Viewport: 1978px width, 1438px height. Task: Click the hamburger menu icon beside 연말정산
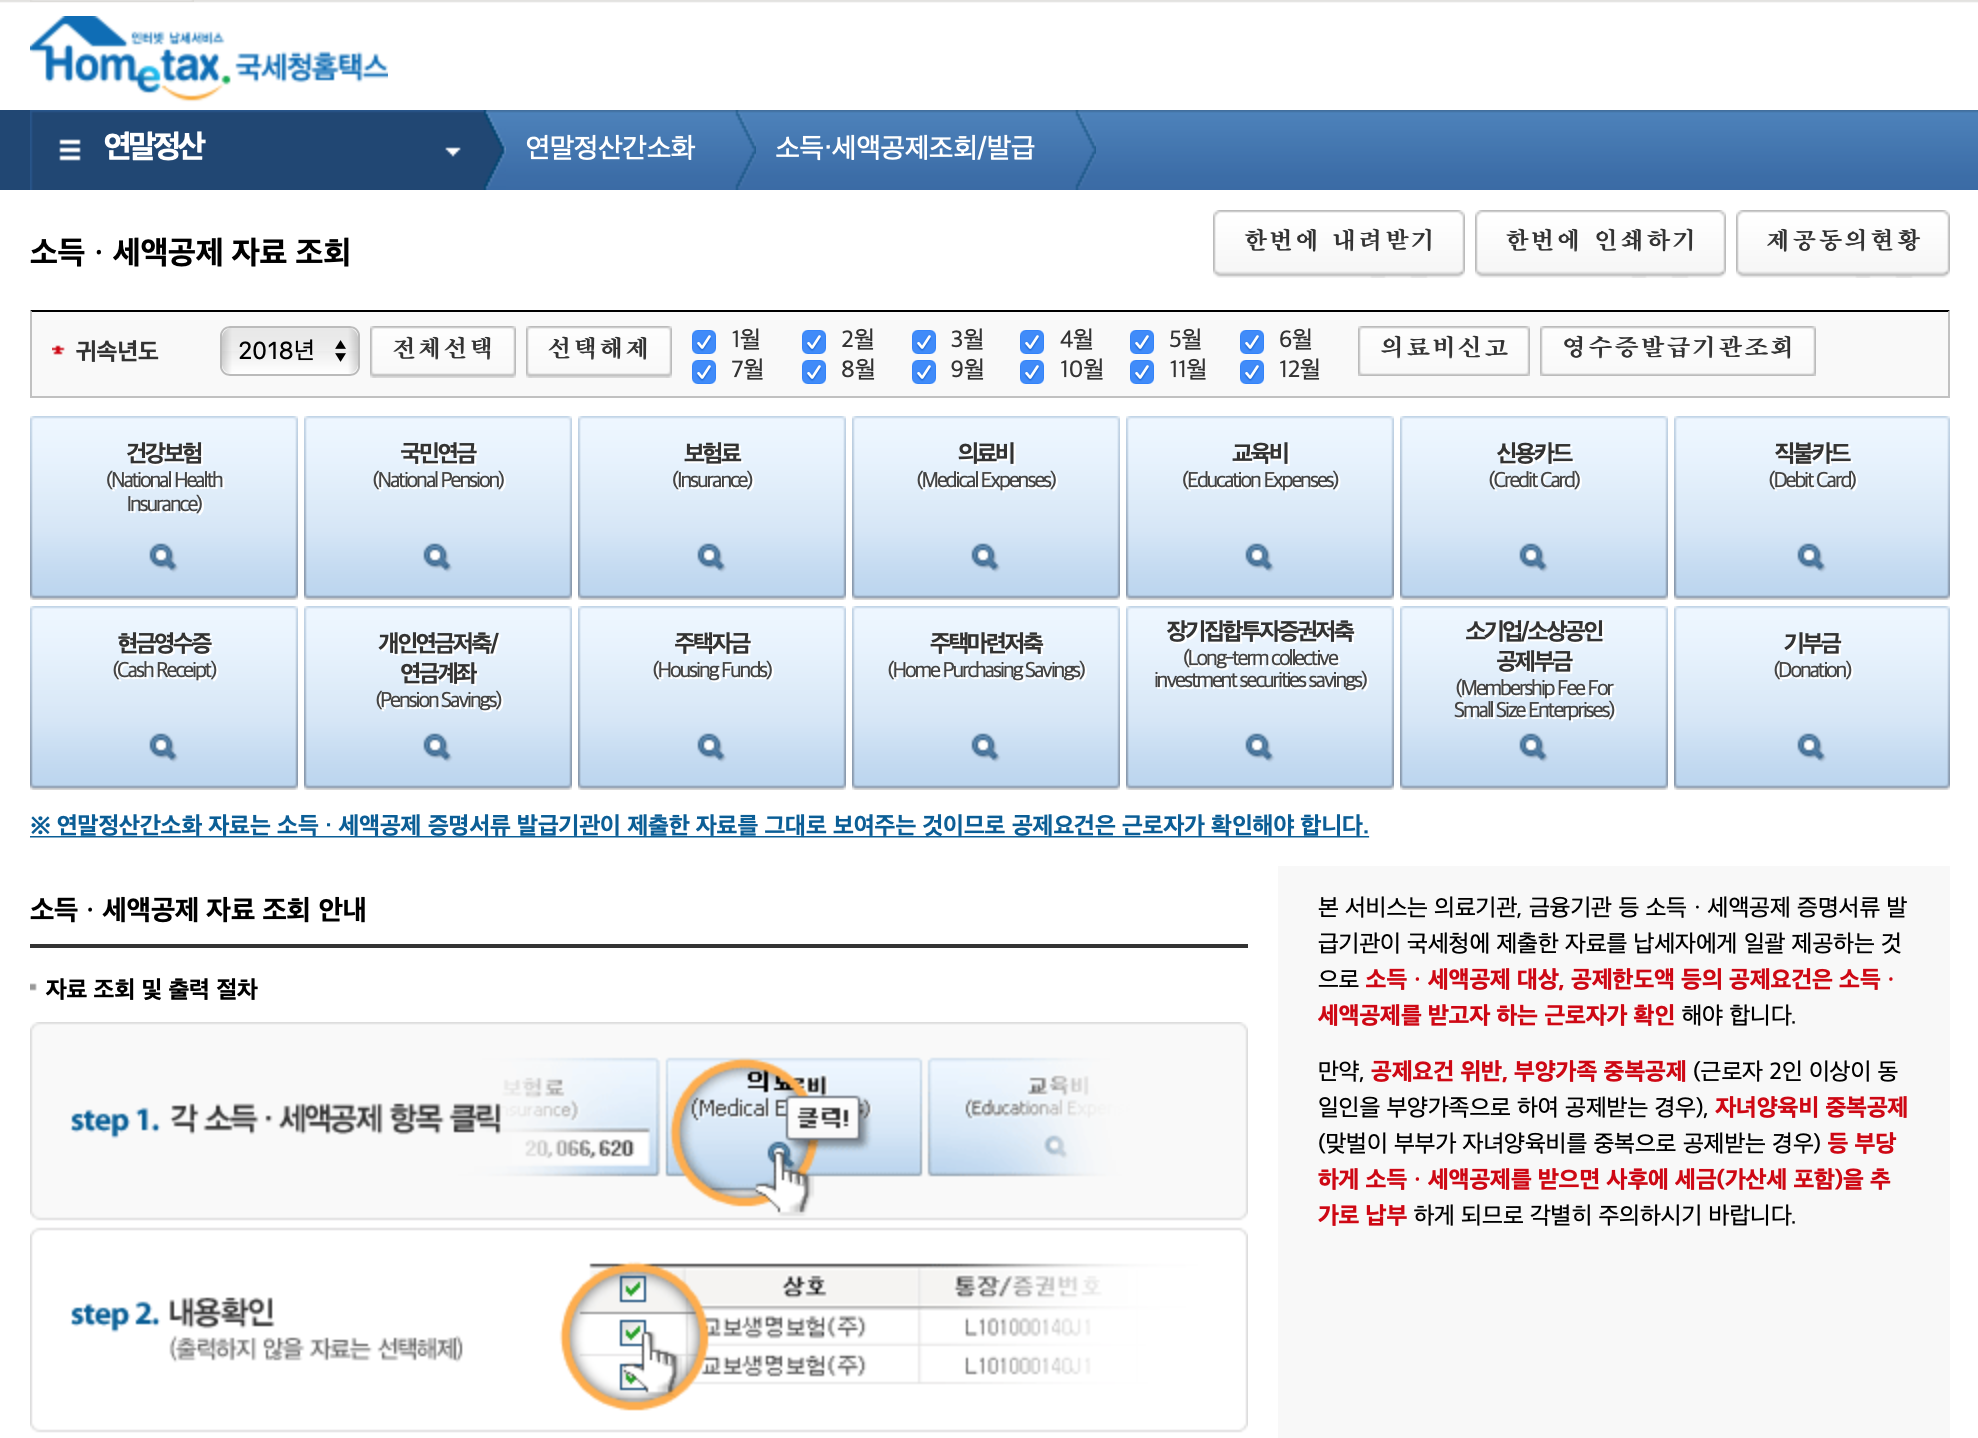point(70,150)
